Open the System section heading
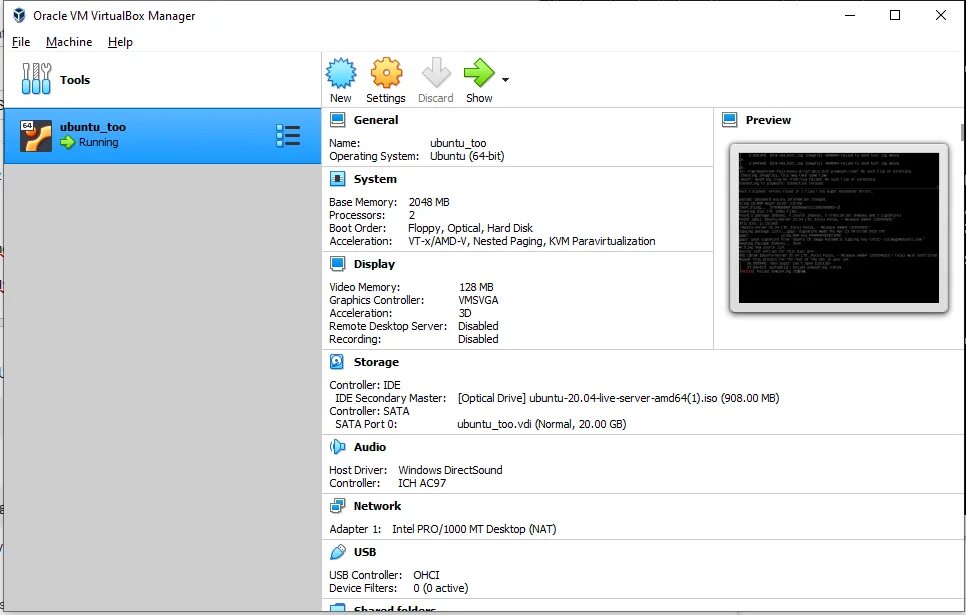This screenshot has height=615, width=966. click(375, 179)
